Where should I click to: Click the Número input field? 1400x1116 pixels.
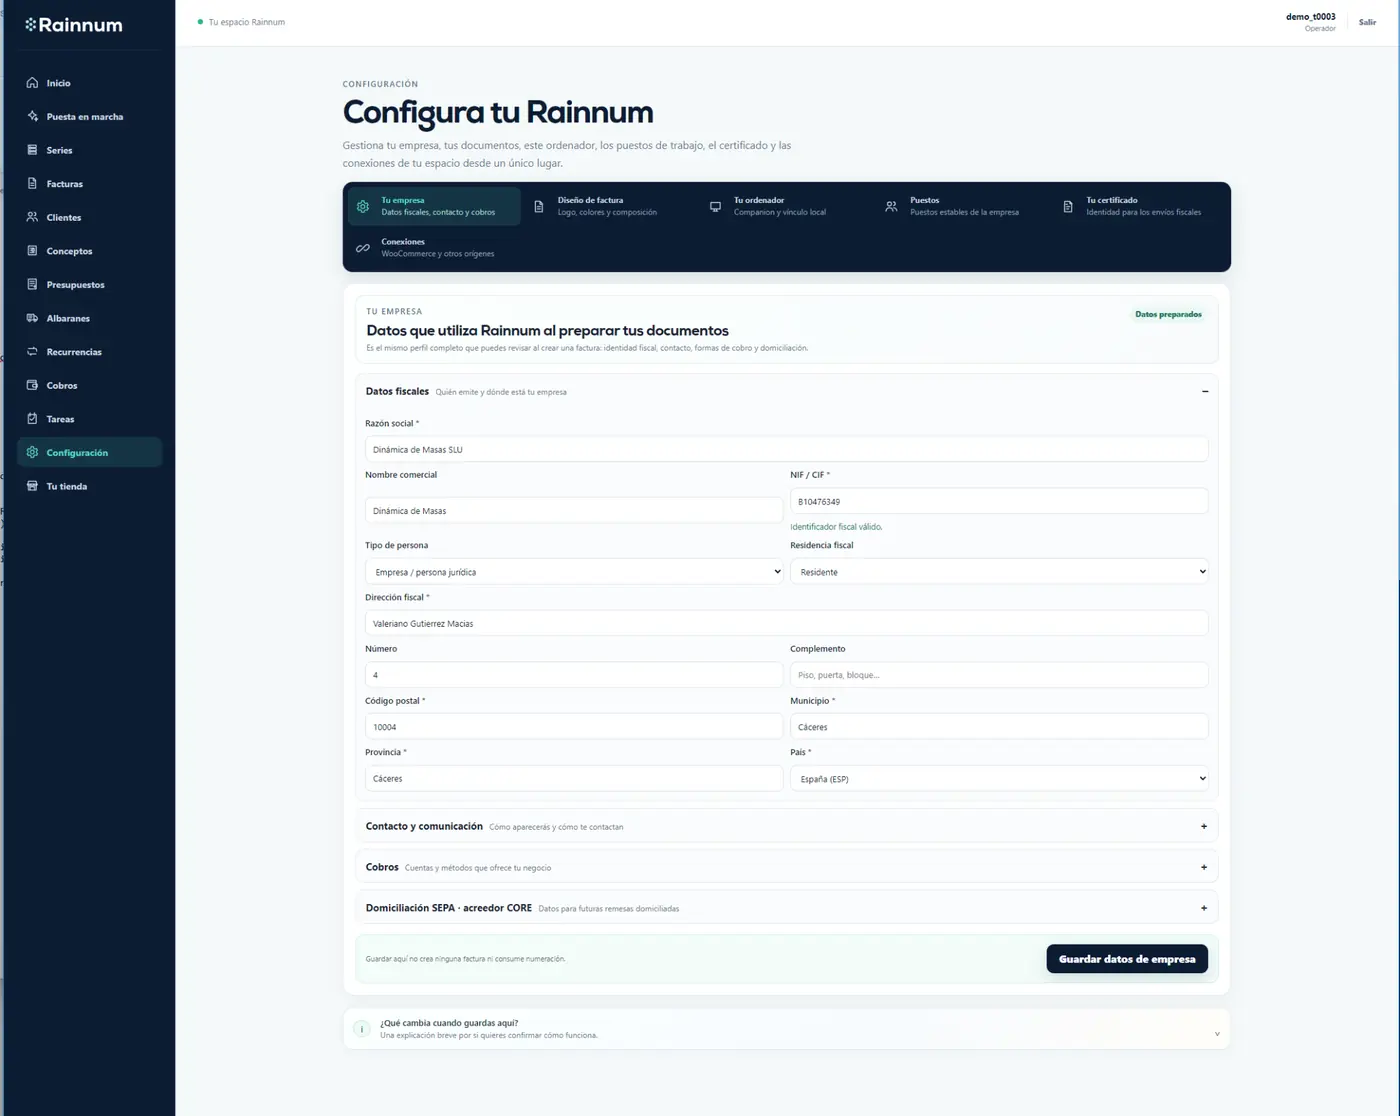pyautogui.click(x=574, y=675)
